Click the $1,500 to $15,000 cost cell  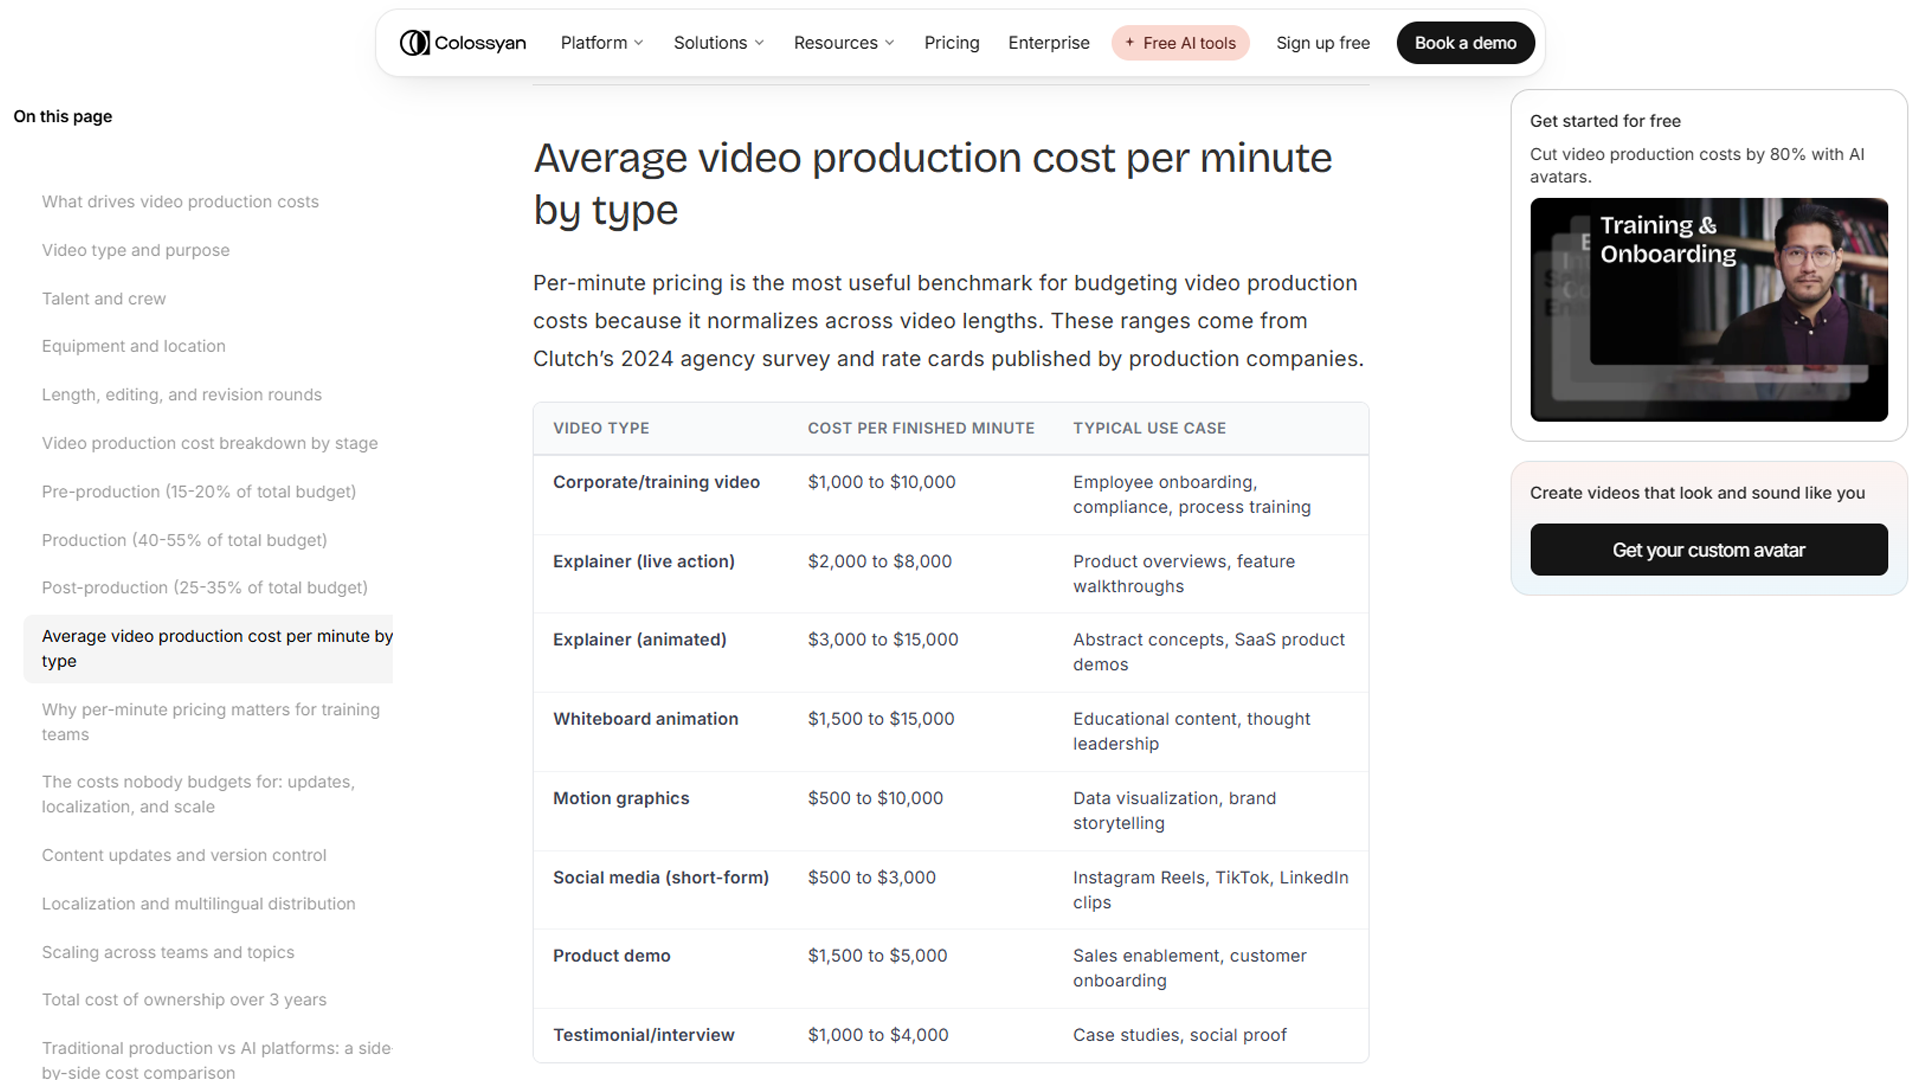pyautogui.click(x=880, y=719)
